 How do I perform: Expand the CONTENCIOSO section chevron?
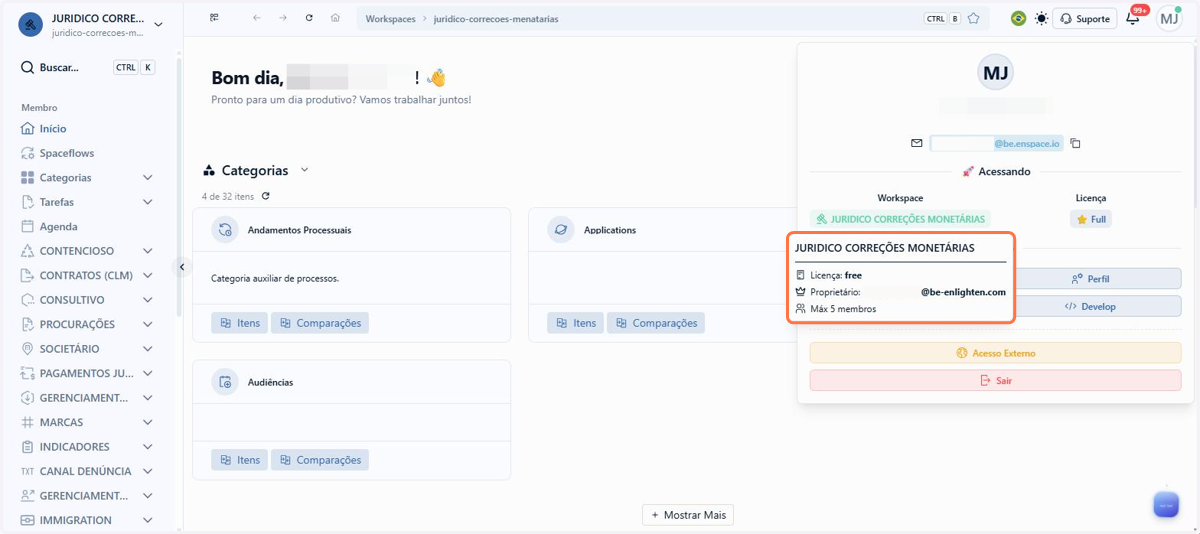tap(148, 251)
